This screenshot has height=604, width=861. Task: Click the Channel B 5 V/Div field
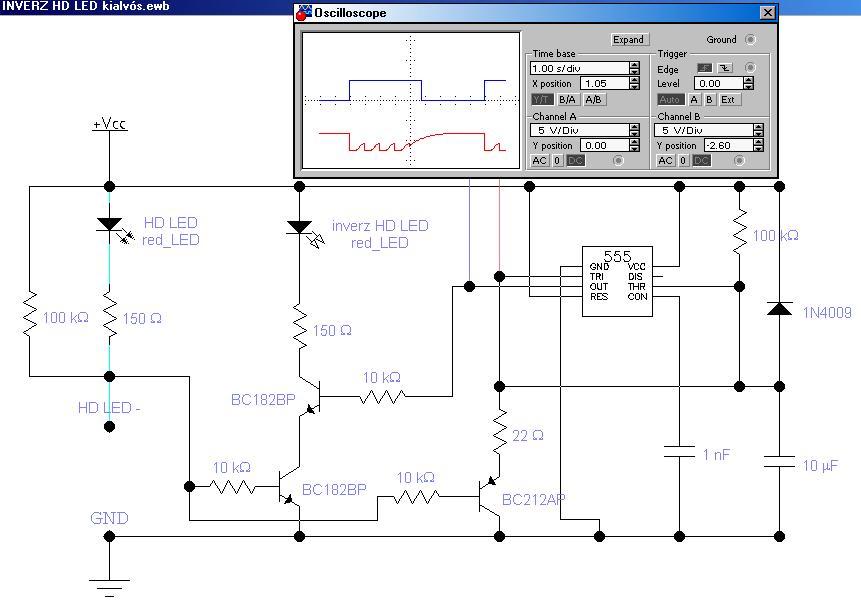coord(703,130)
